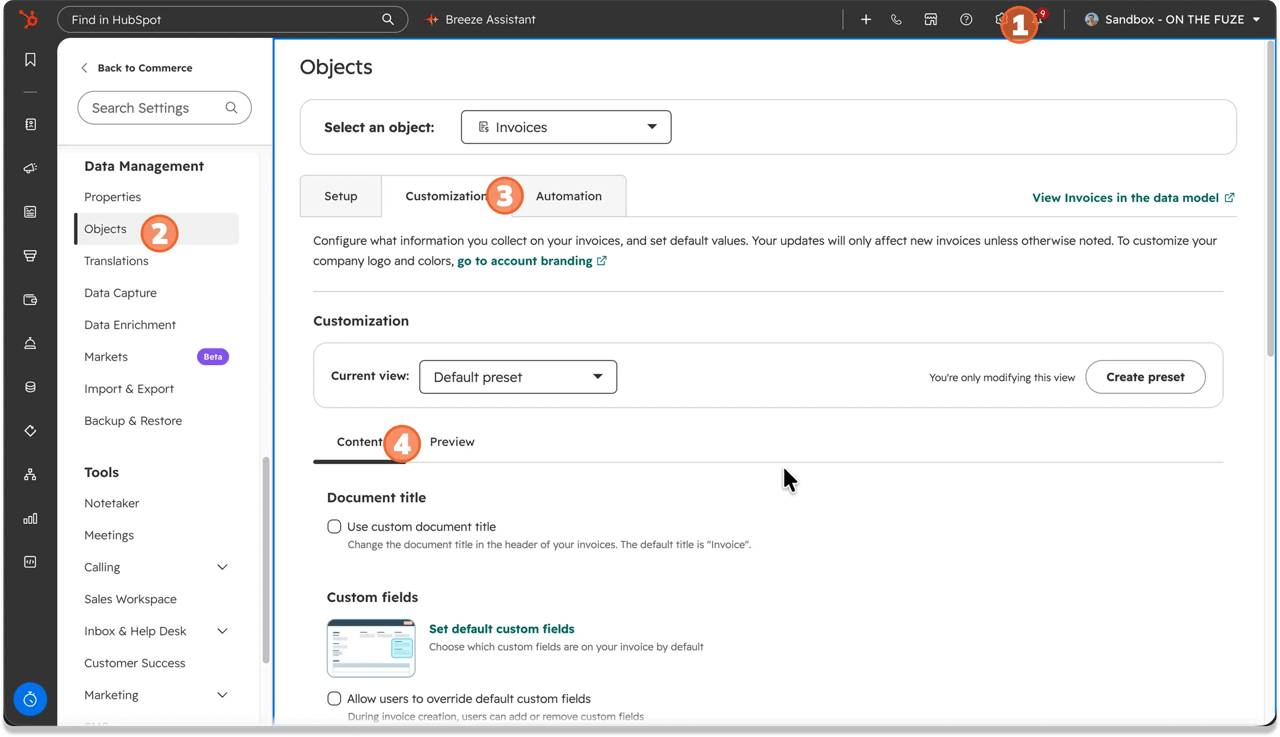Follow the go to account branding link
This screenshot has height=737, width=1280.
pos(525,261)
